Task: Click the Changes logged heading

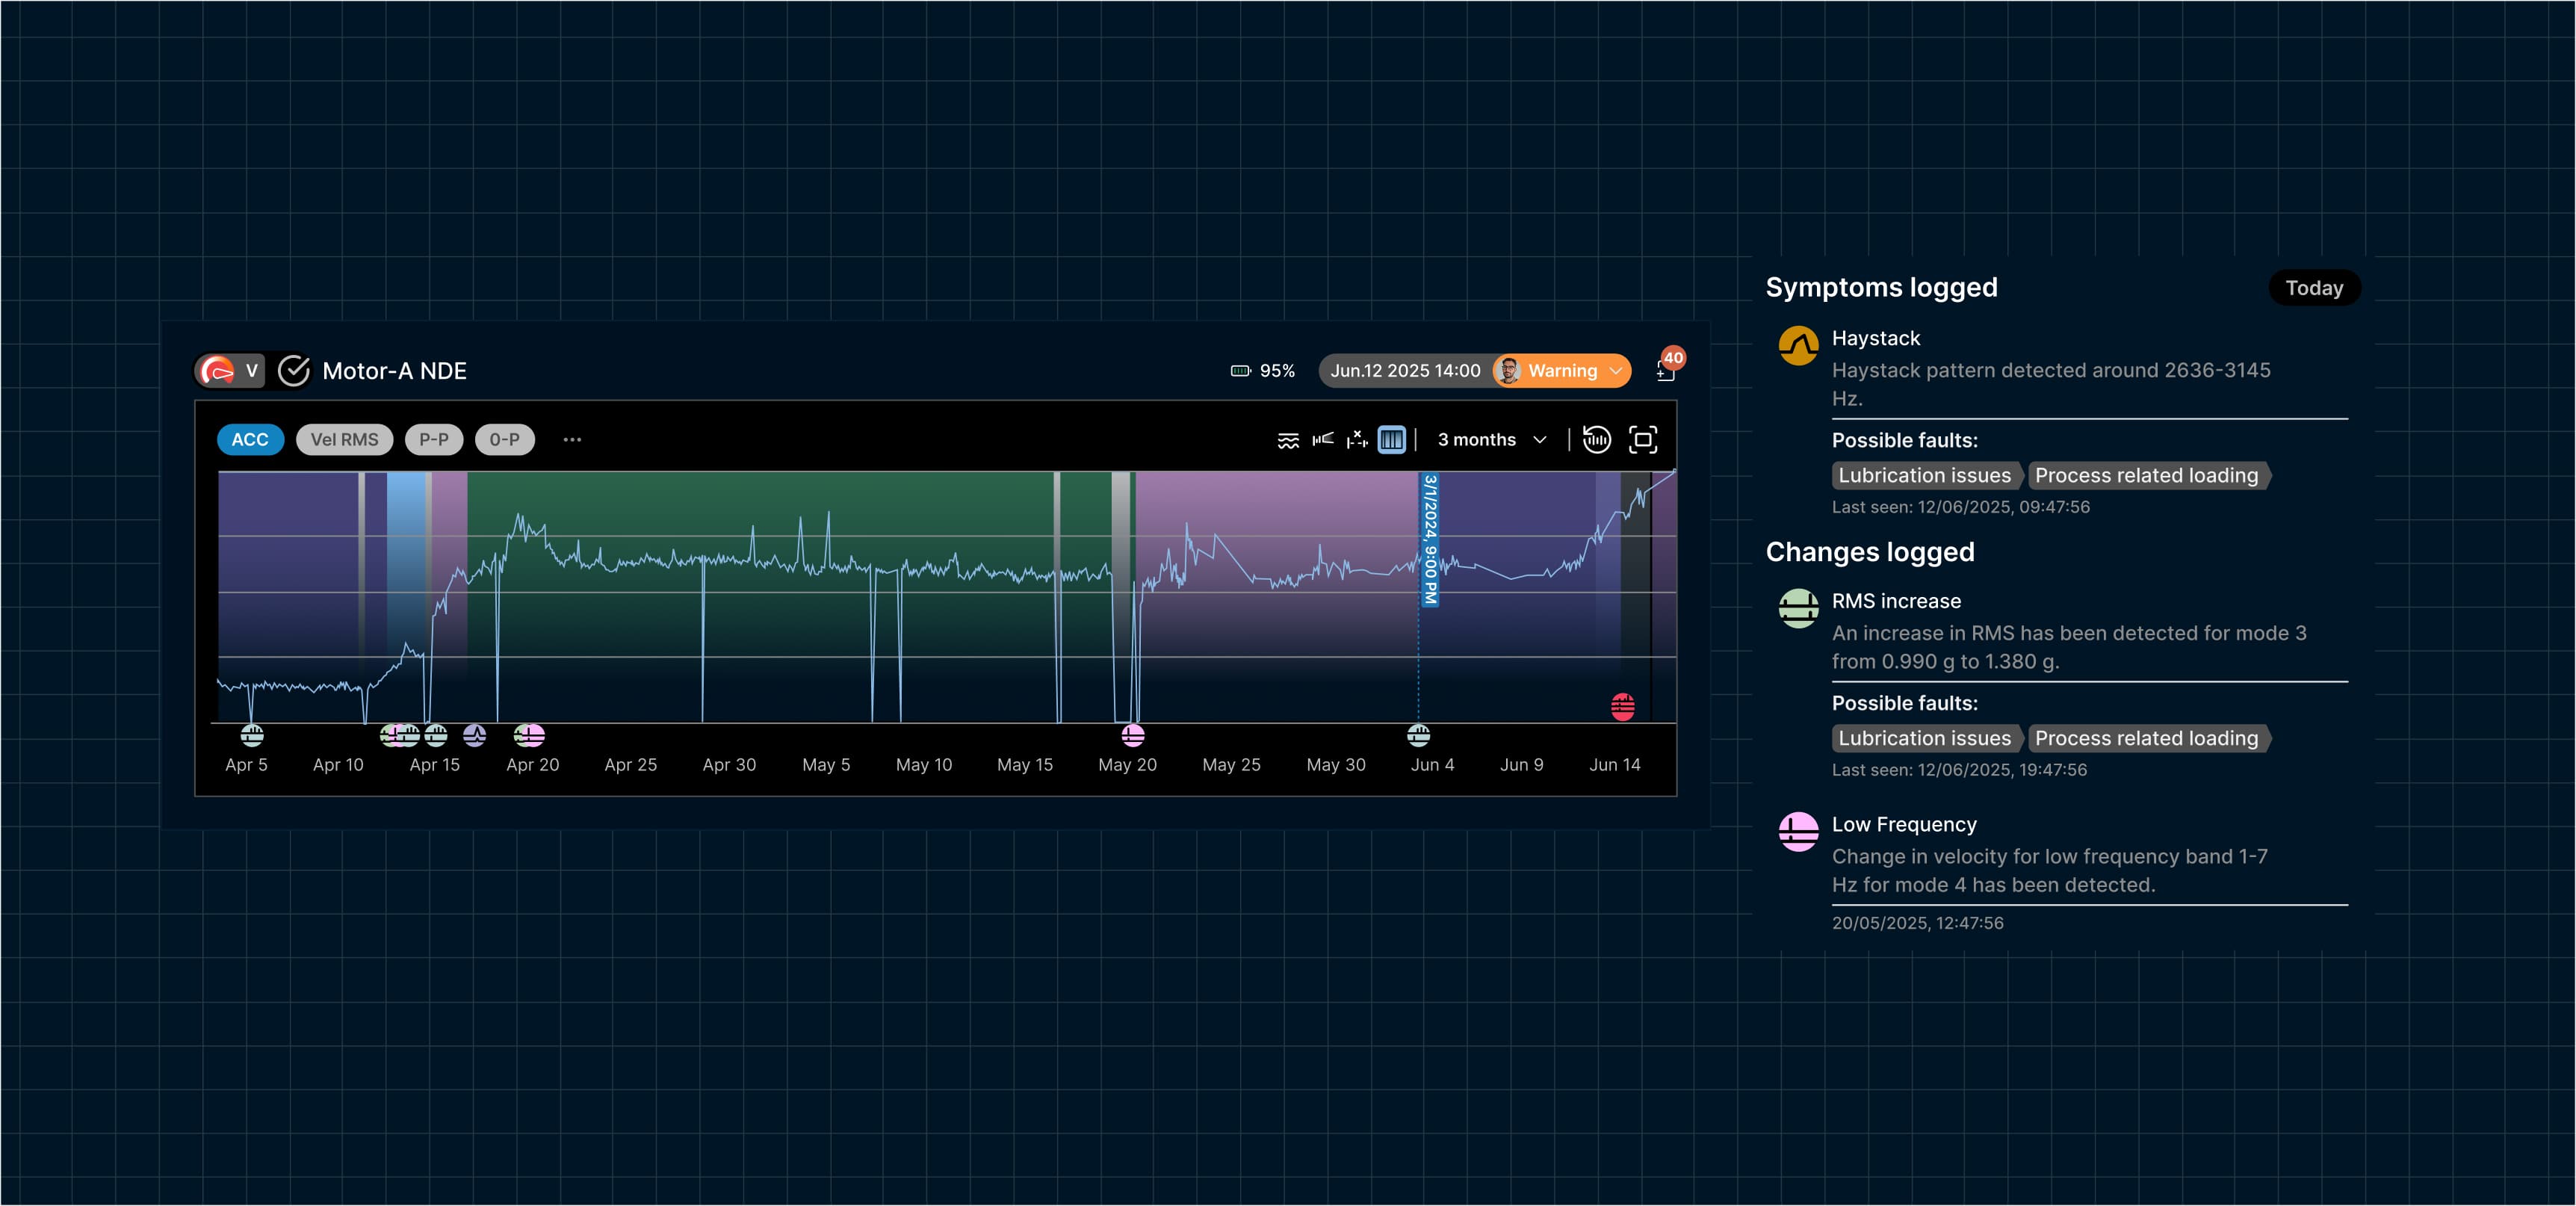Action: [x=1869, y=552]
